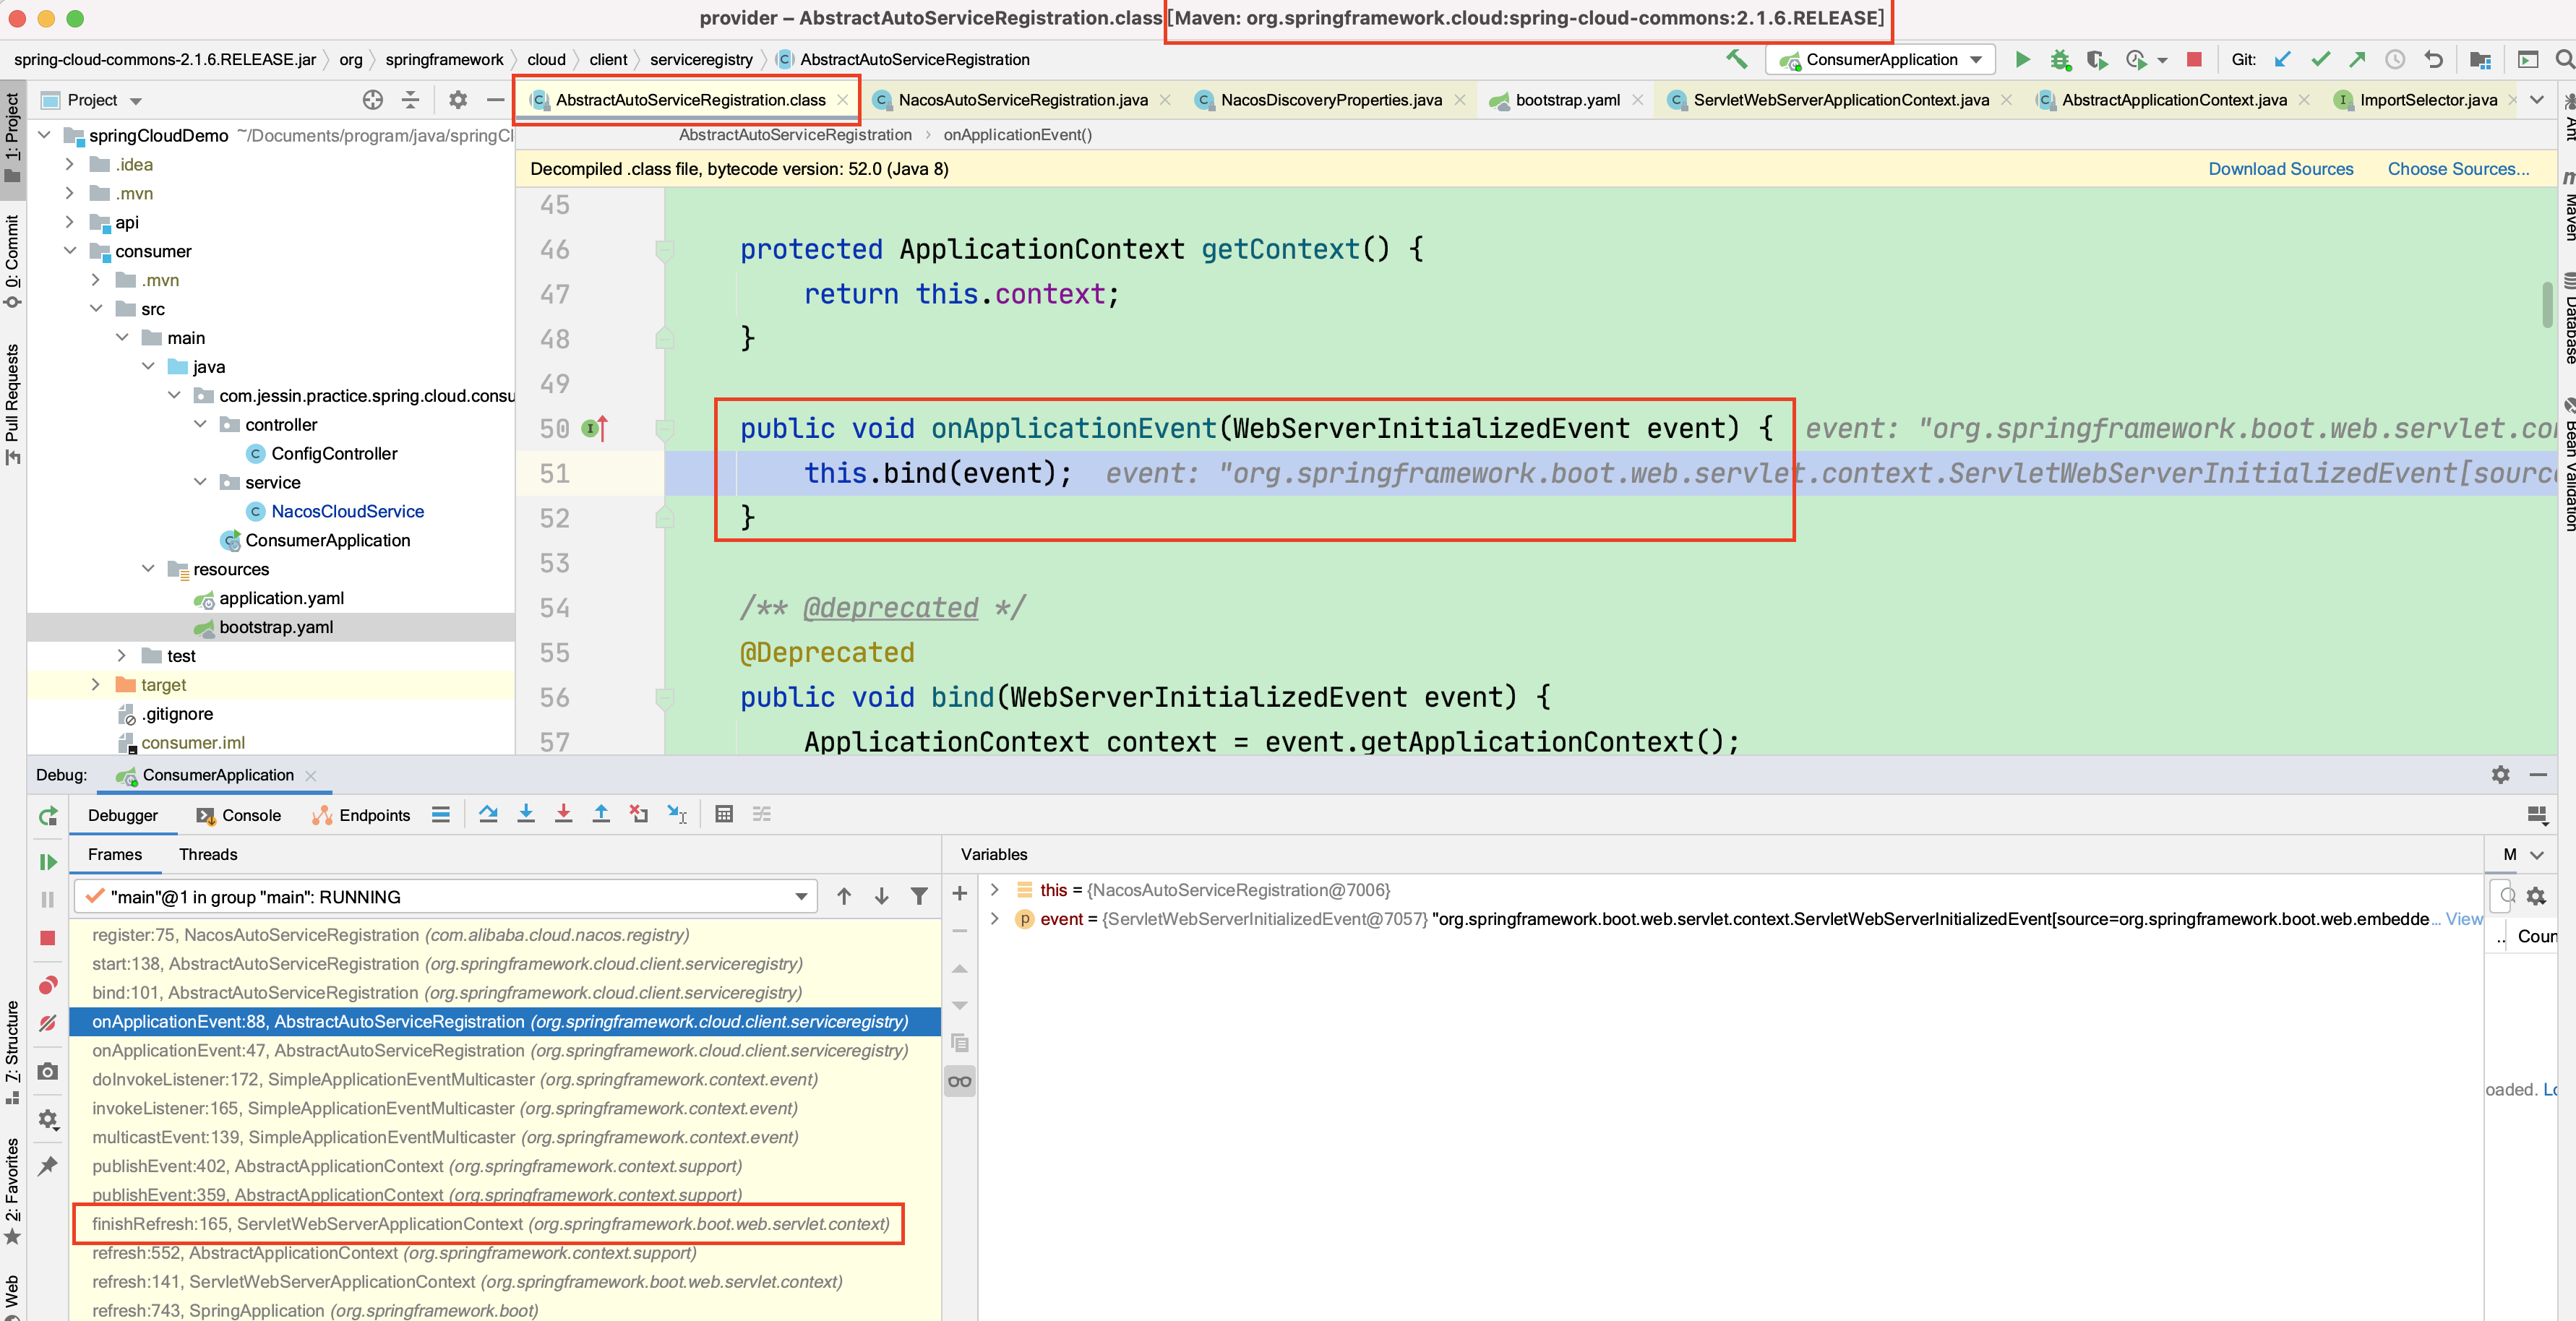Switch to the Threads tab
This screenshot has width=2576, height=1321.
pyautogui.click(x=208, y=854)
